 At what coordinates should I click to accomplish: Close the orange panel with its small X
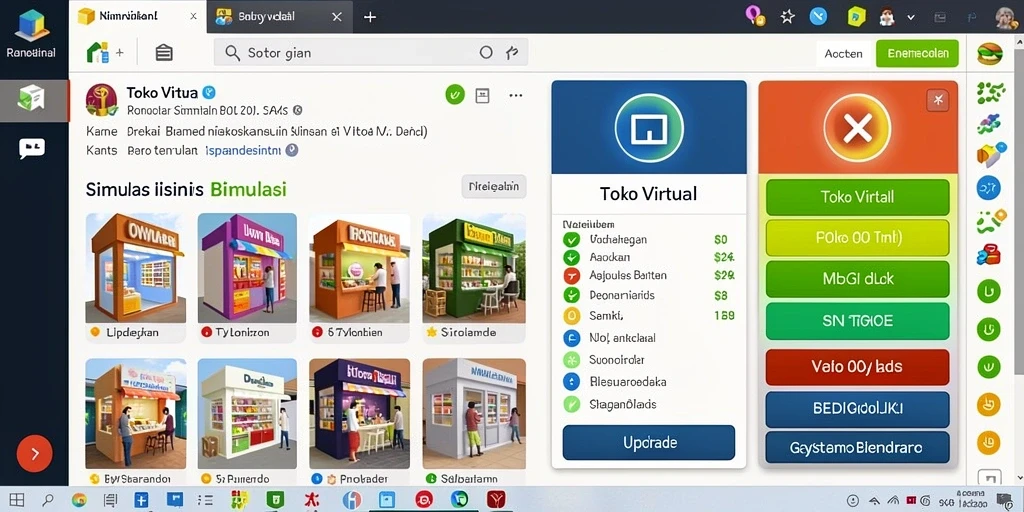[938, 100]
